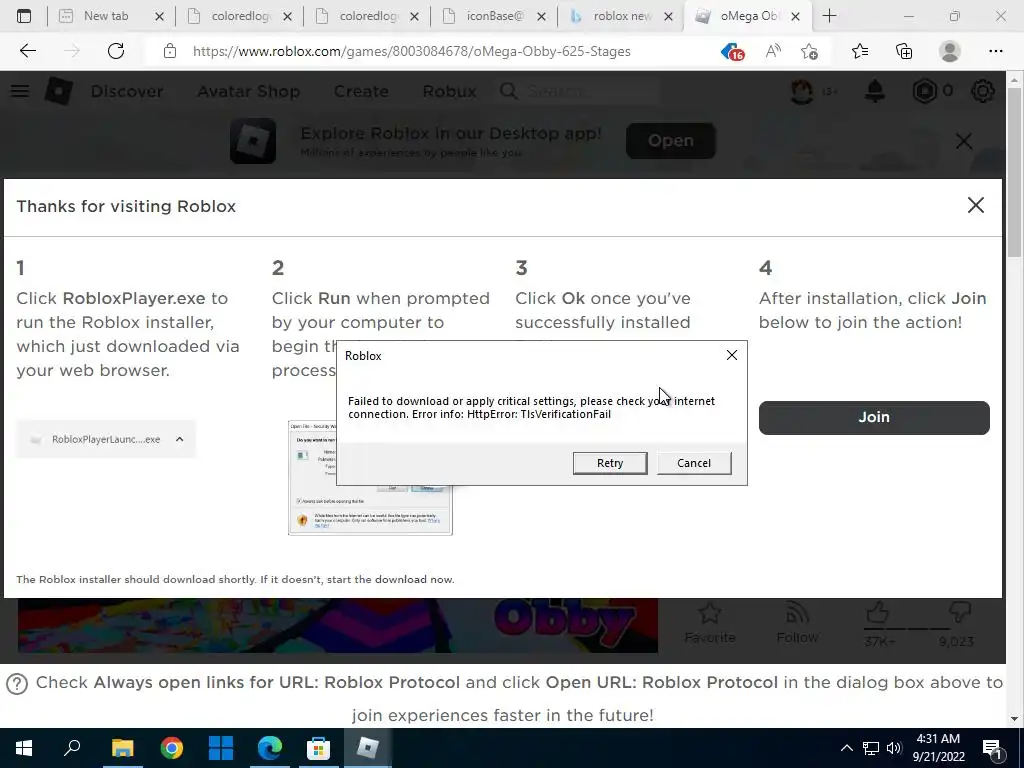Cancel the Roblox error dialog

[694, 463]
